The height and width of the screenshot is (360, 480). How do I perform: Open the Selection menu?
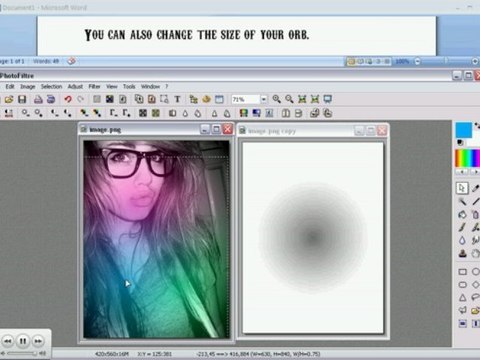pyautogui.click(x=51, y=86)
